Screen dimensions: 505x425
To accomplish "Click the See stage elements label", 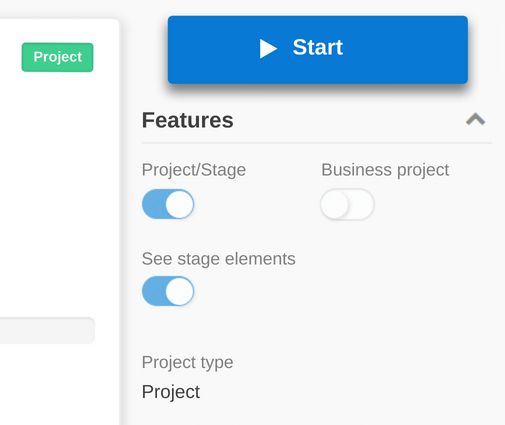I will (219, 259).
